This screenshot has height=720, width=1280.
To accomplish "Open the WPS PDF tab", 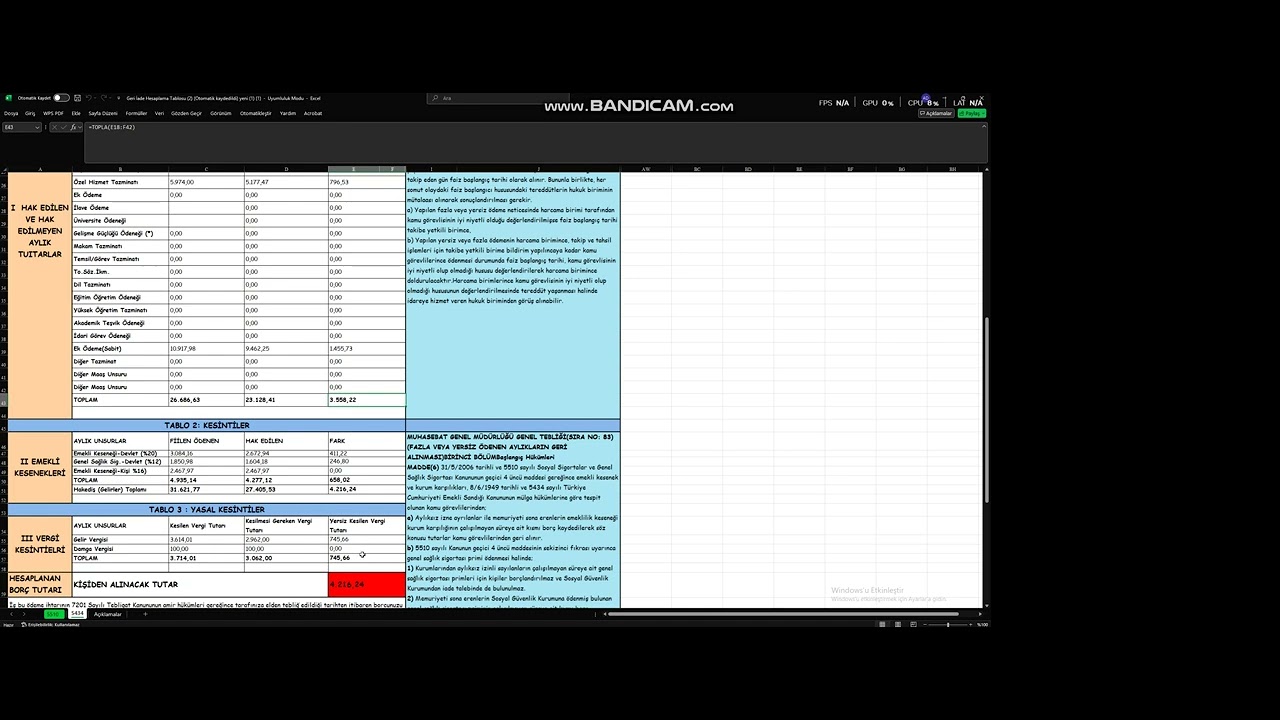I will click(x=53, y=113).
